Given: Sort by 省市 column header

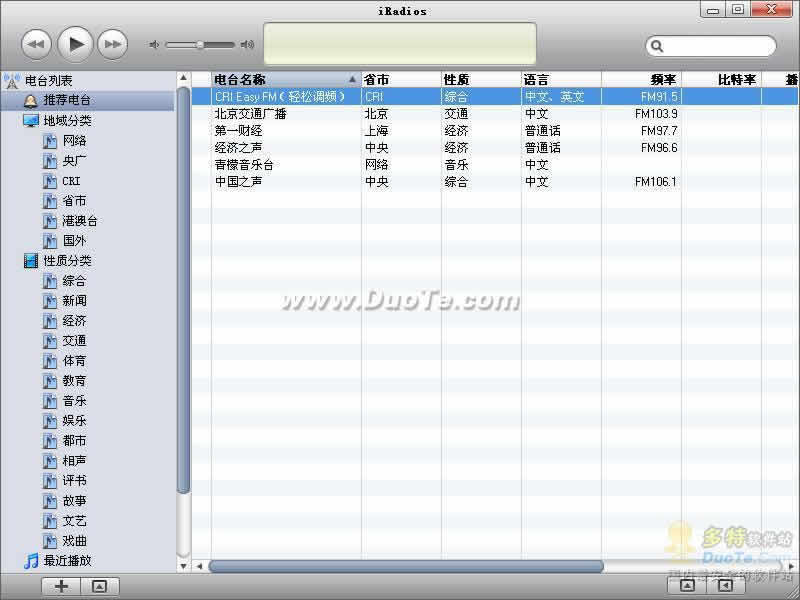Looking at the screenshot, I should 402,80.
